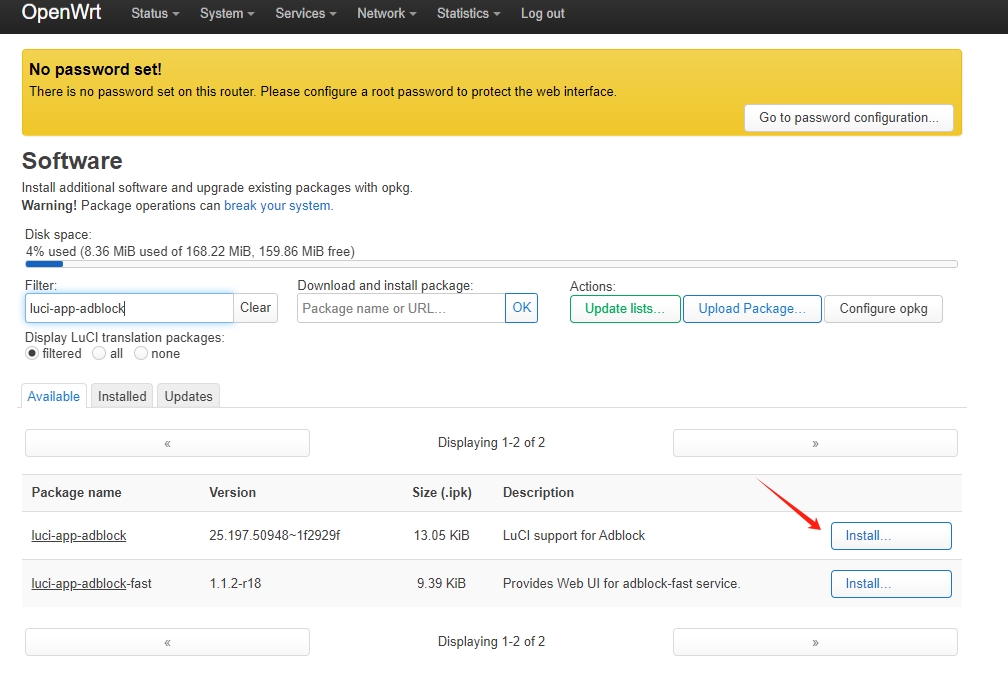Switch to the Installed tab
This screenshot has width=1008, height=693.
coord(122,396)
